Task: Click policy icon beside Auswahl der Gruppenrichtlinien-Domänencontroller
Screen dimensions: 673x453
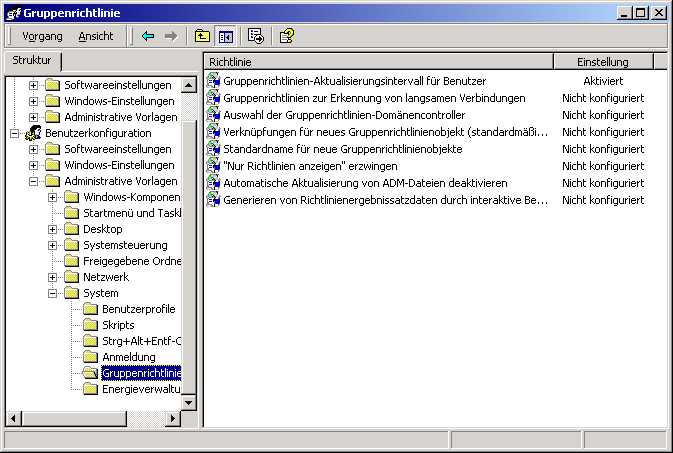Action: pyautogui.click(x=213, y=115)
